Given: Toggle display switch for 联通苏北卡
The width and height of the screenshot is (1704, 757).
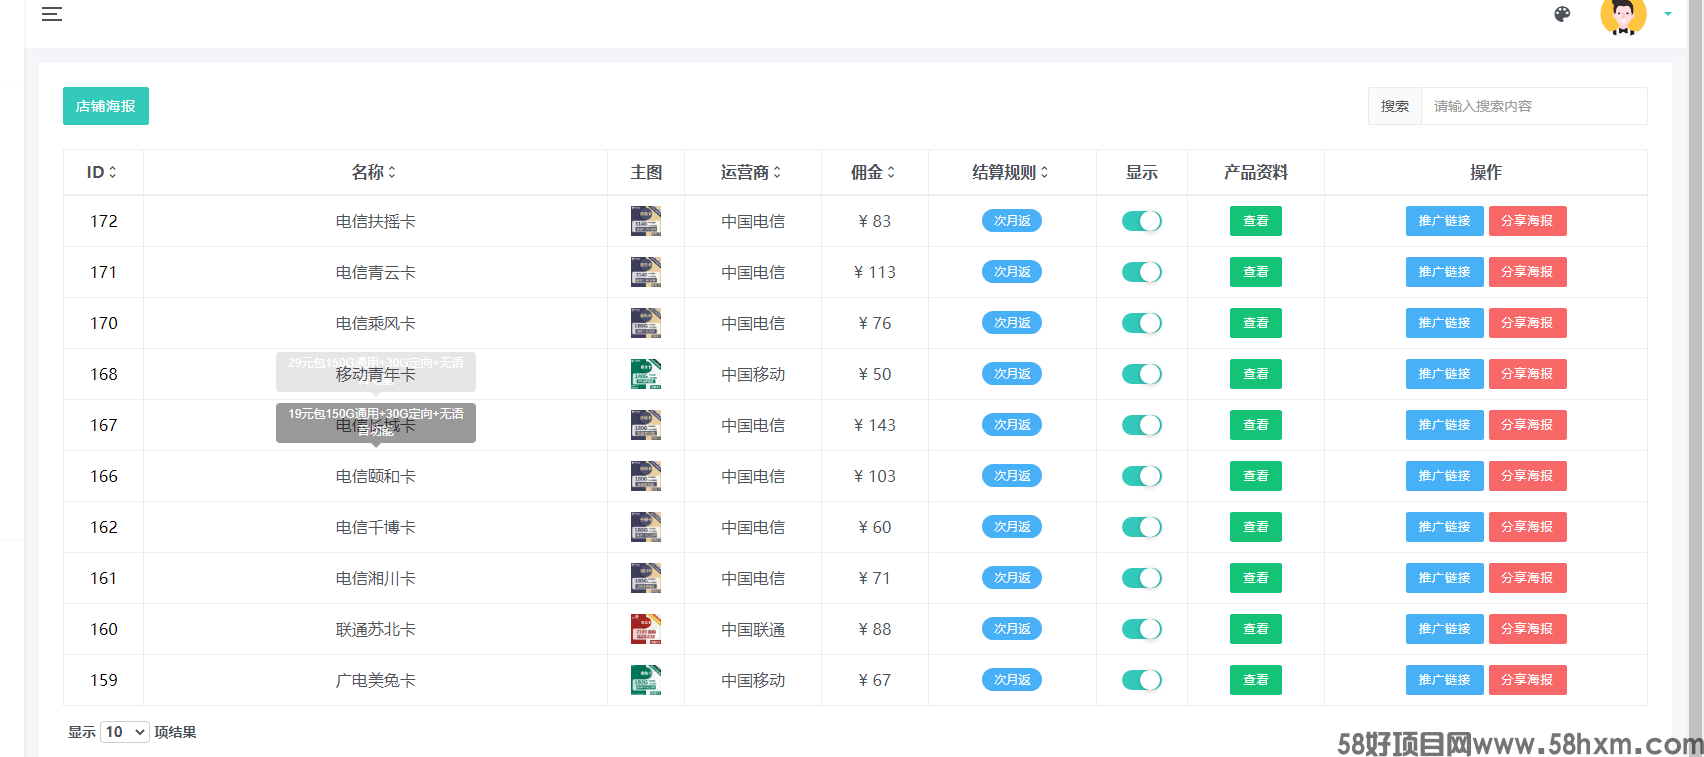Looking at the screenshot, I should pos(1142,629).
